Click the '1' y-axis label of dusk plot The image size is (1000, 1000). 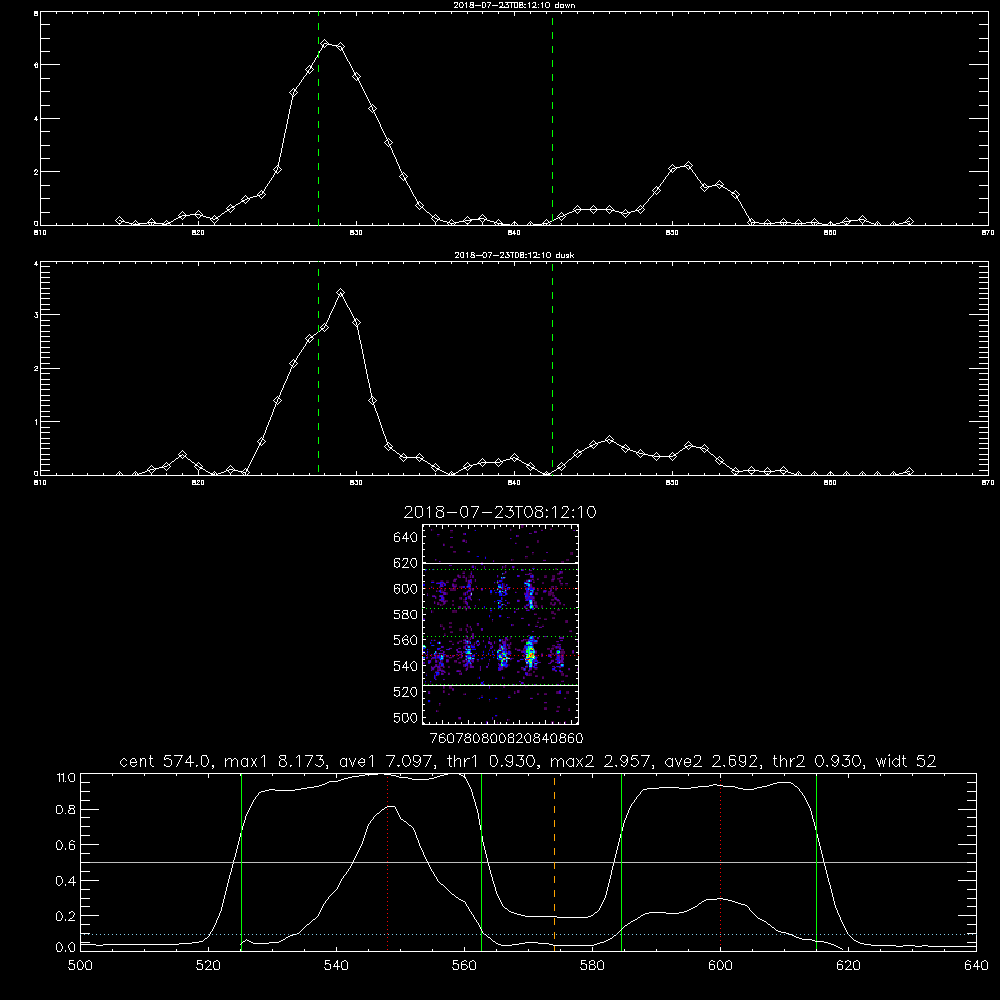(36, 422)
